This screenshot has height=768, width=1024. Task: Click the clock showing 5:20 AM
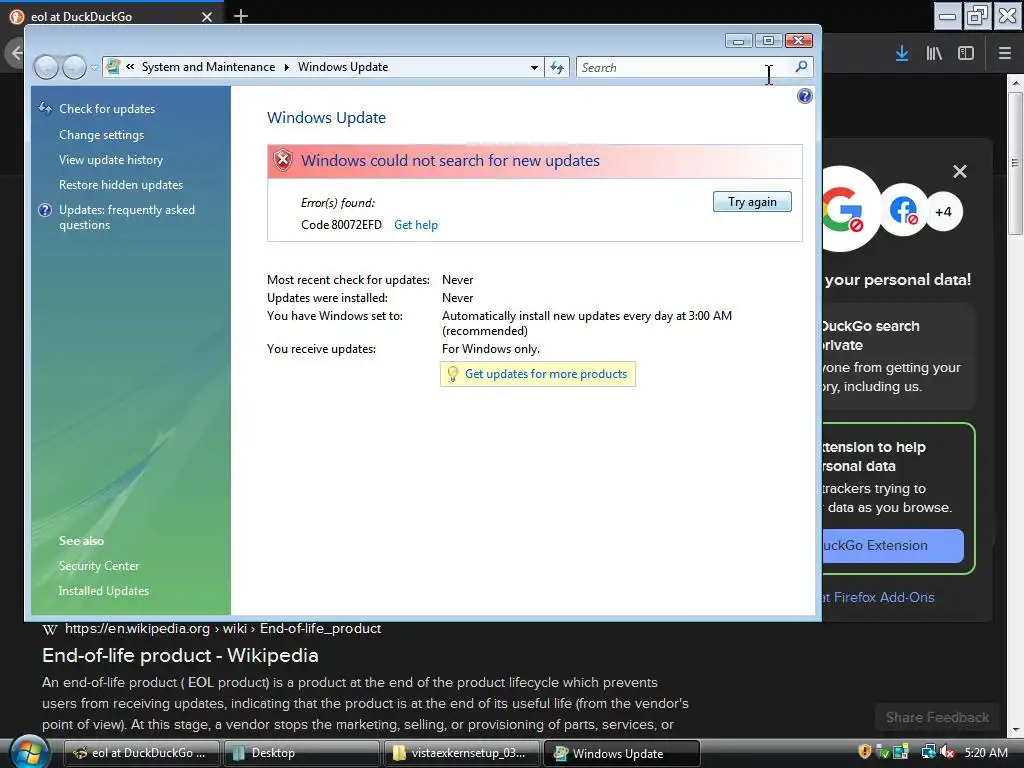[986, 752]
